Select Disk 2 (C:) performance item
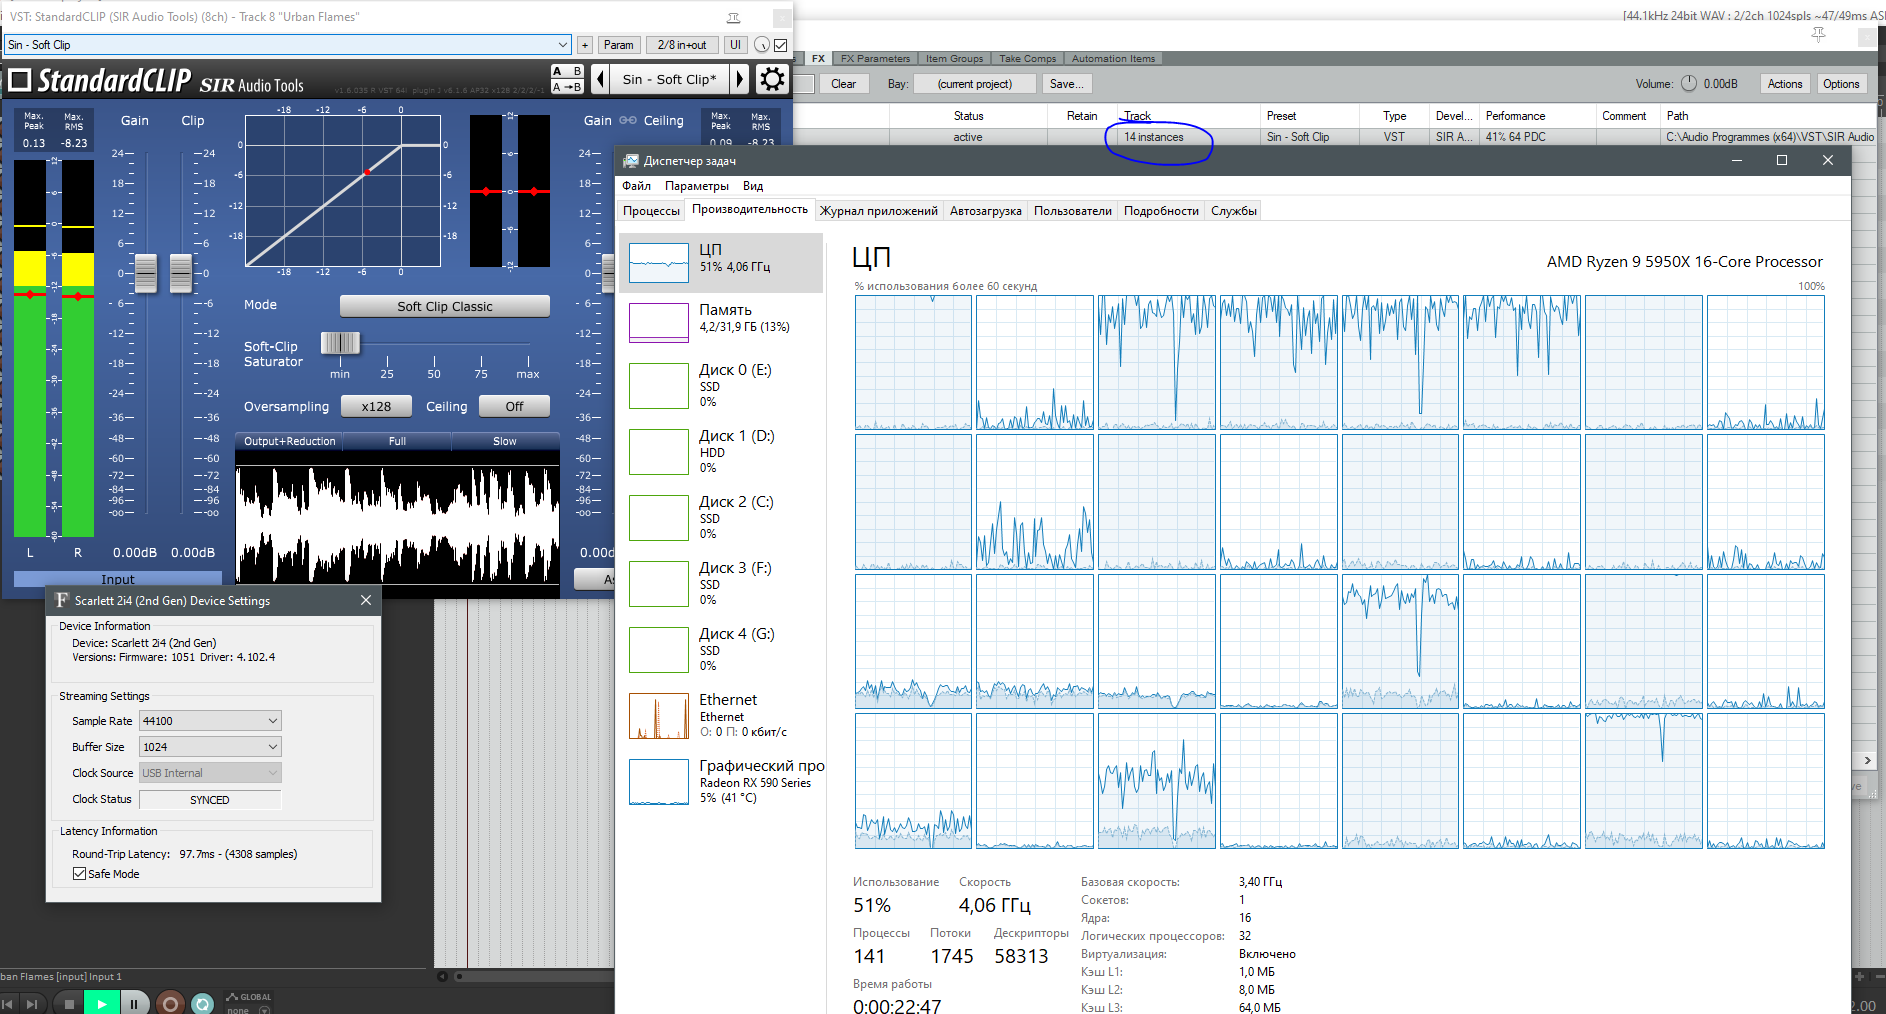This screenshot has height=1014, width=1886. [721, 518]
